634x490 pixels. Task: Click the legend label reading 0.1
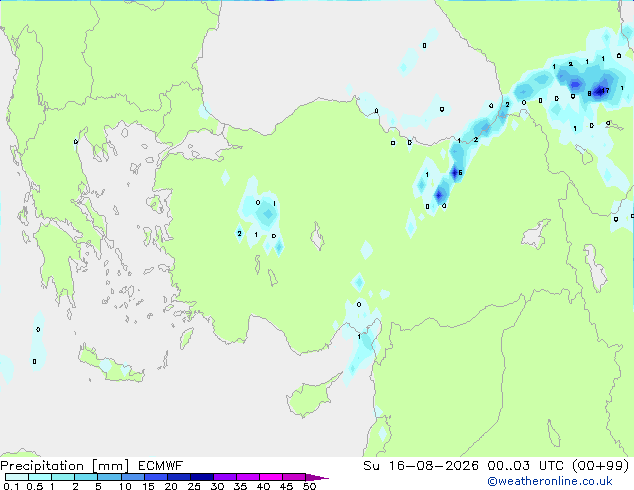pos(11,486)
